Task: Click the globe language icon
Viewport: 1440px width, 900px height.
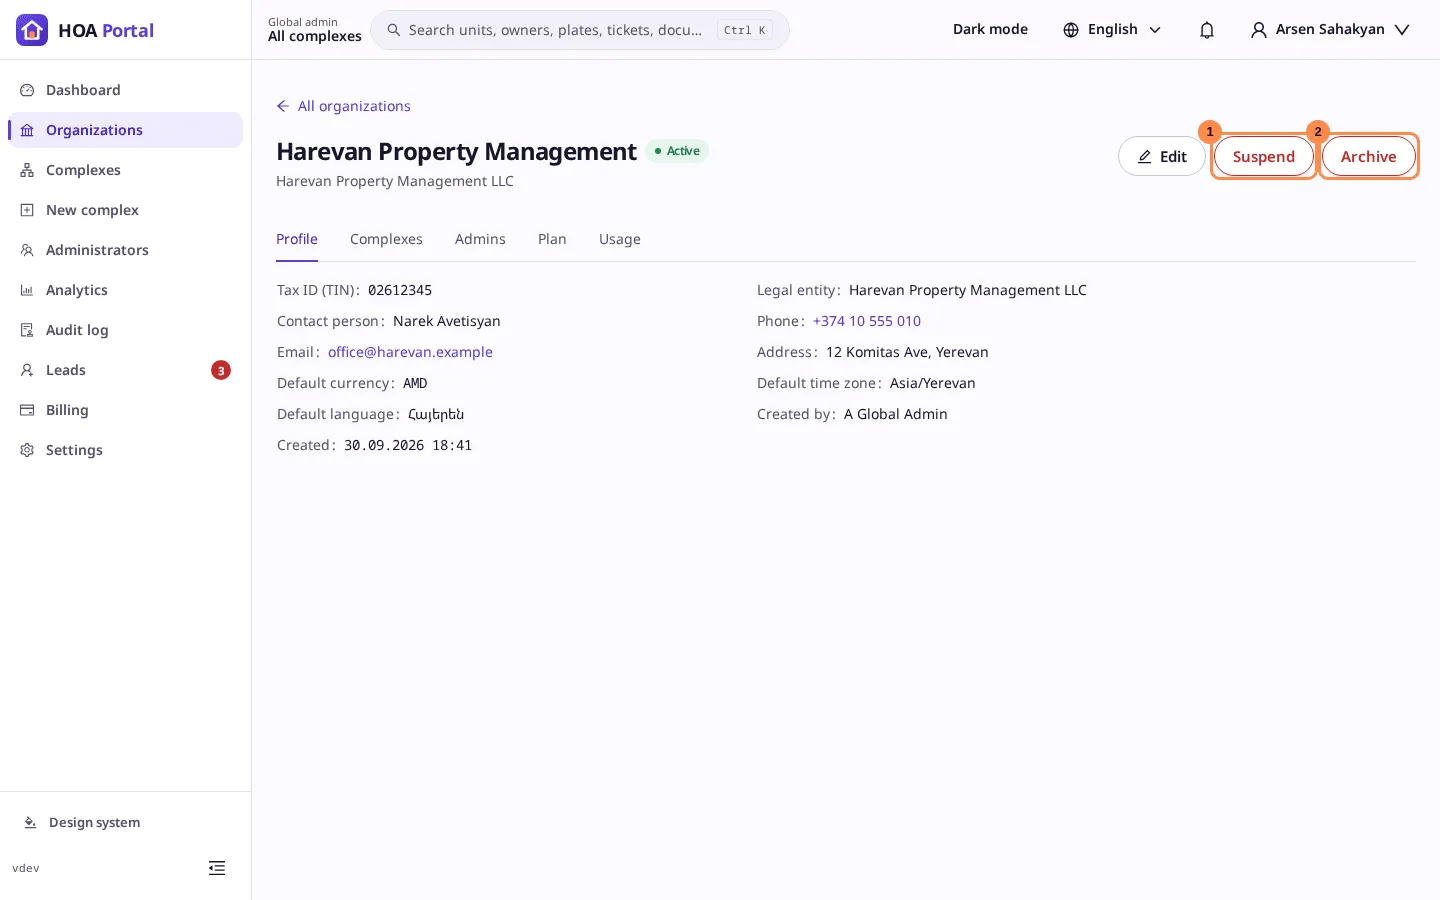Action: pyautogui.click(x=1071, y=30)
